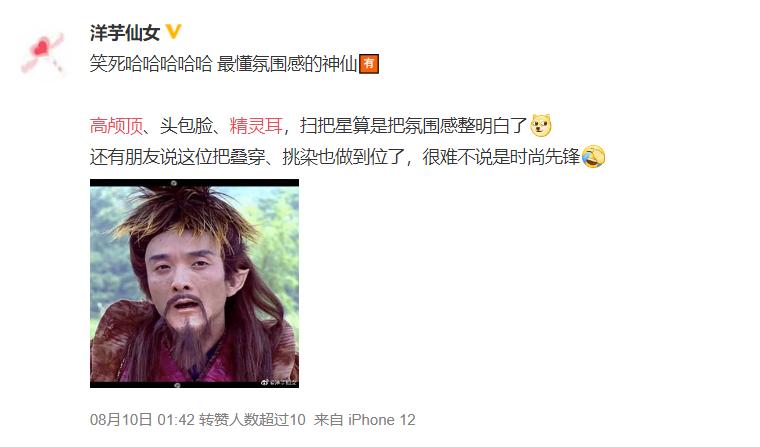Click the small dot icon below the image
This screenshot has height=447, width=760.
tap(177, 385)
